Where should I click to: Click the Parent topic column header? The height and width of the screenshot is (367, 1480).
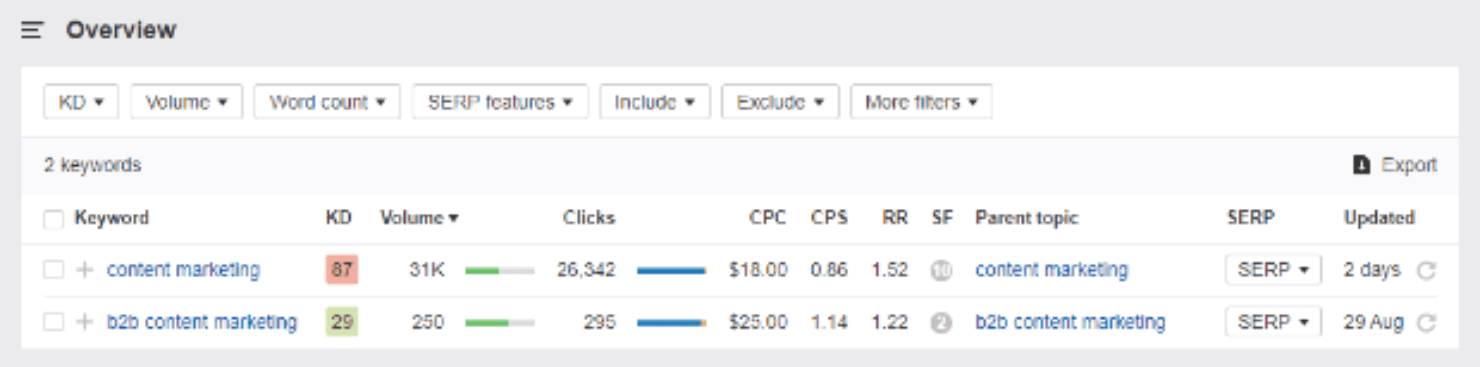tap(1027, 218)
